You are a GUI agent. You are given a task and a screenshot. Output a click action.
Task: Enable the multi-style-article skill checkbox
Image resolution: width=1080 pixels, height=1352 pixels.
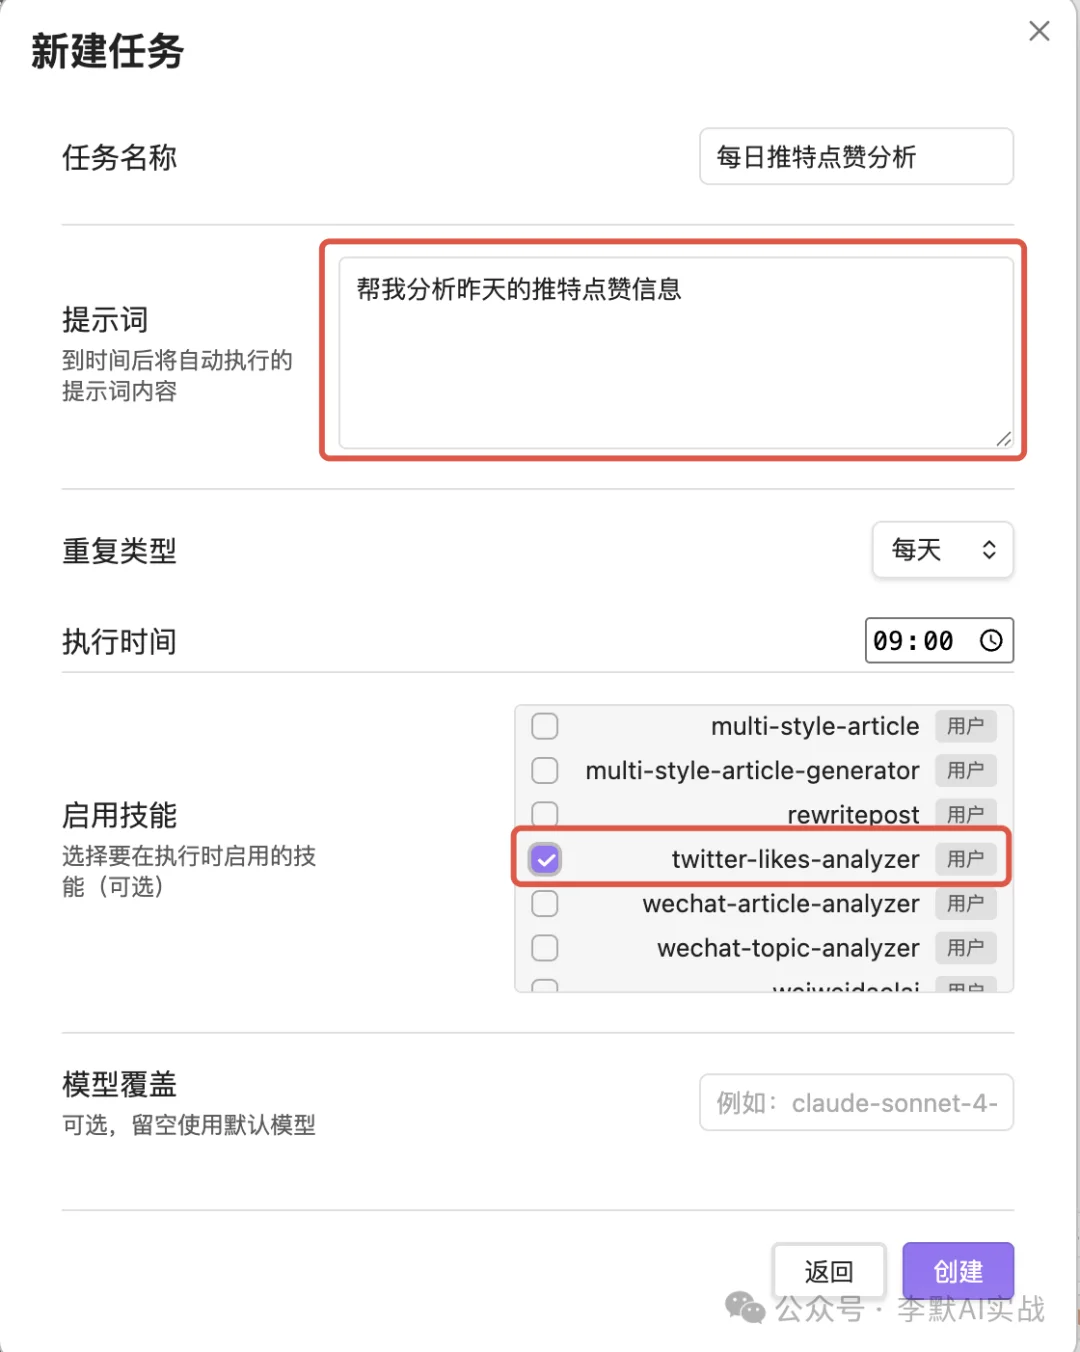pyautogui.click(x=545, y=726)
